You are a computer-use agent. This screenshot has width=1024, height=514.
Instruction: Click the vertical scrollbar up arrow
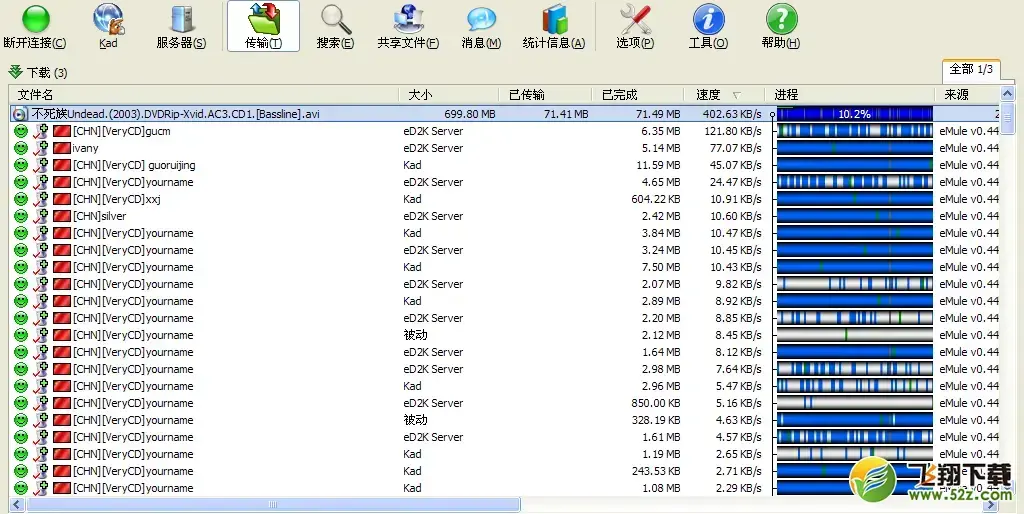click(x=1007, y=94)
